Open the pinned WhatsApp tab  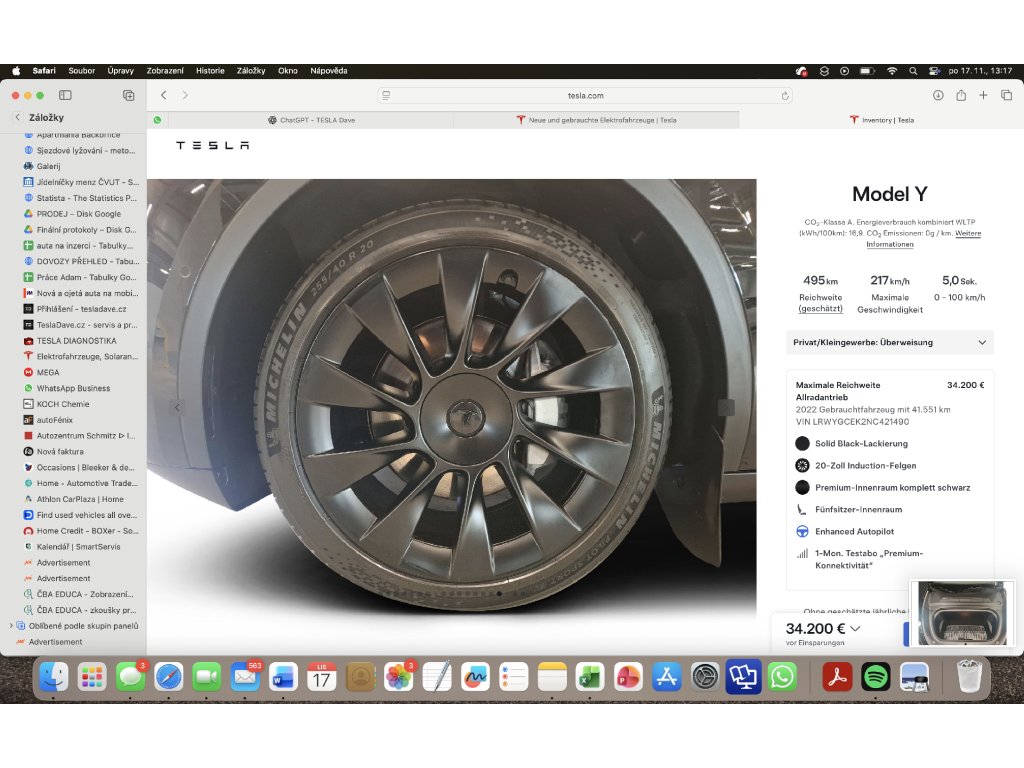tap(157, 120)
